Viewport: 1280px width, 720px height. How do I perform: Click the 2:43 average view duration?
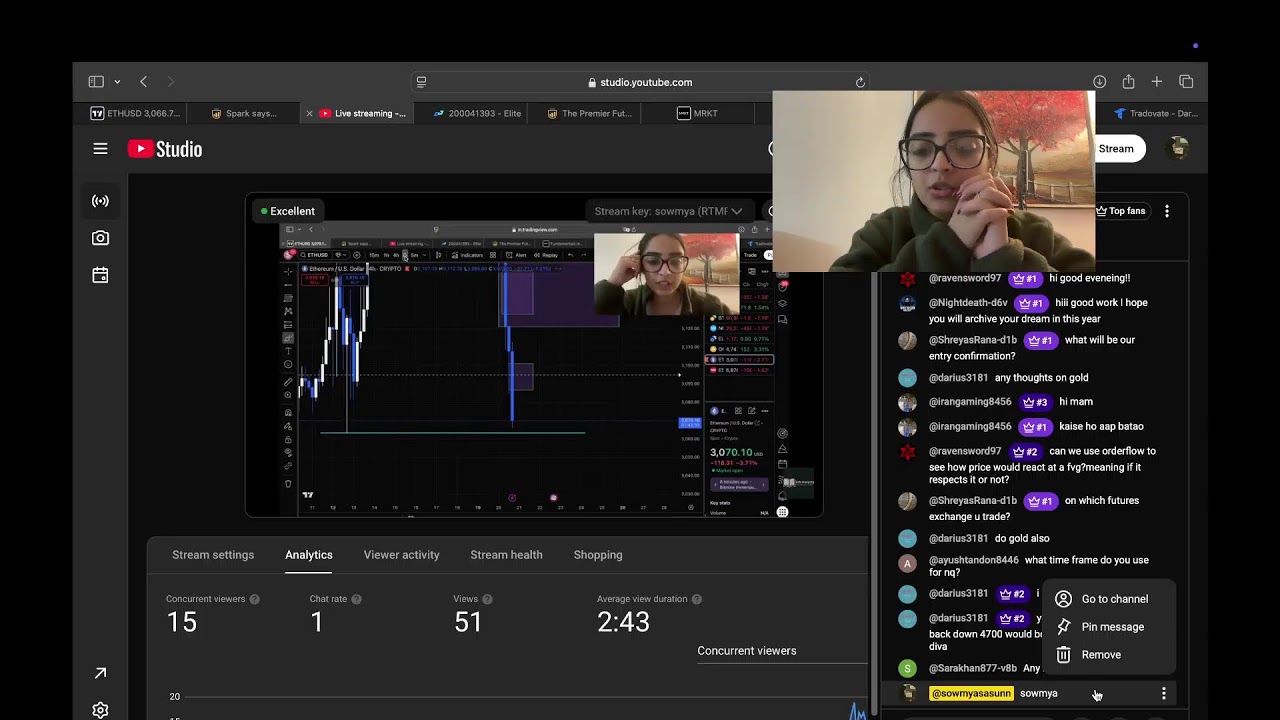[x=623, y=622]
